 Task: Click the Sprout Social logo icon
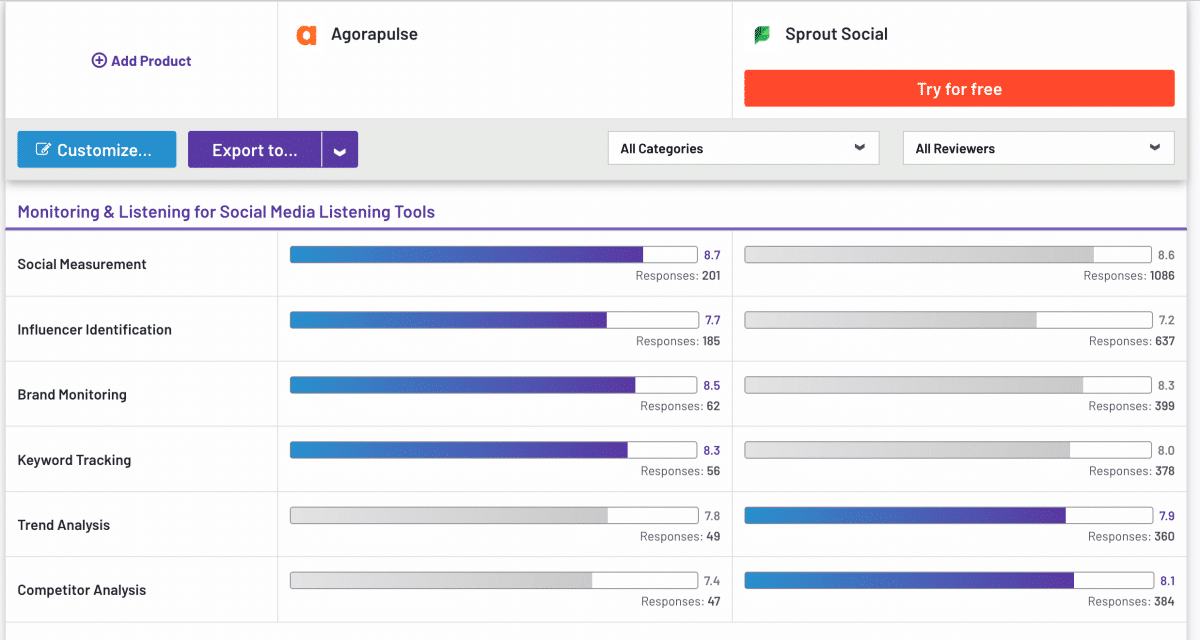click(x=760, y=33)
